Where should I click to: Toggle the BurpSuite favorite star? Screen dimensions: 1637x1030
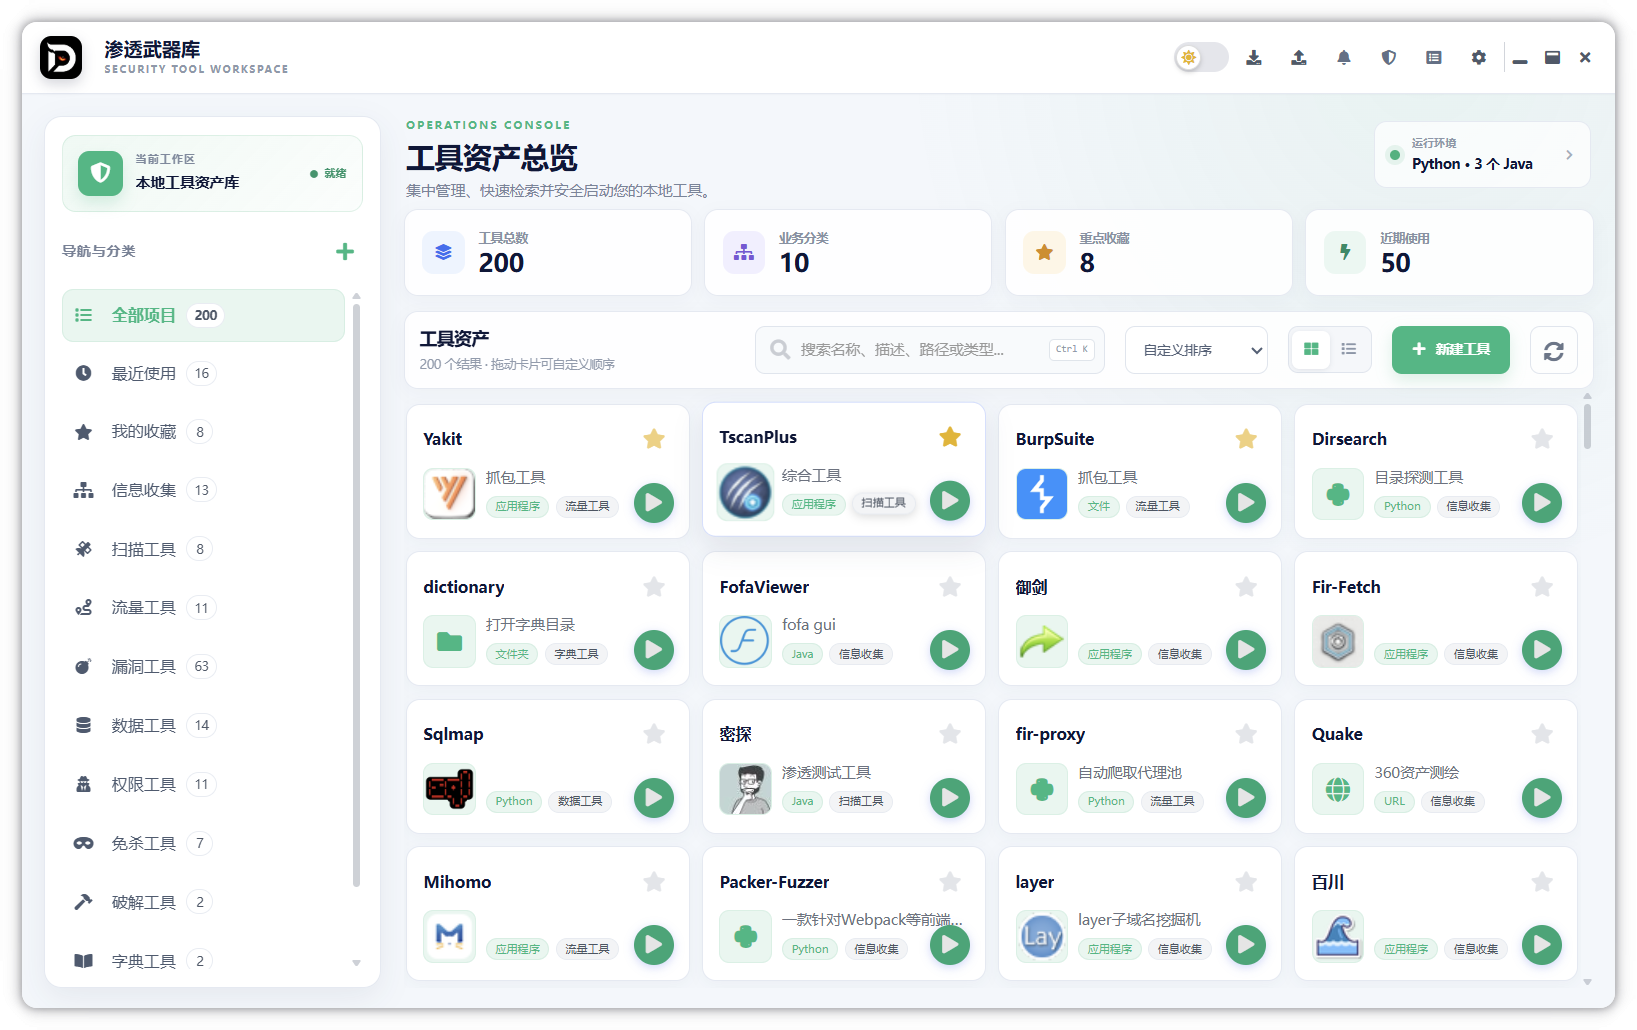(1246, 439)
